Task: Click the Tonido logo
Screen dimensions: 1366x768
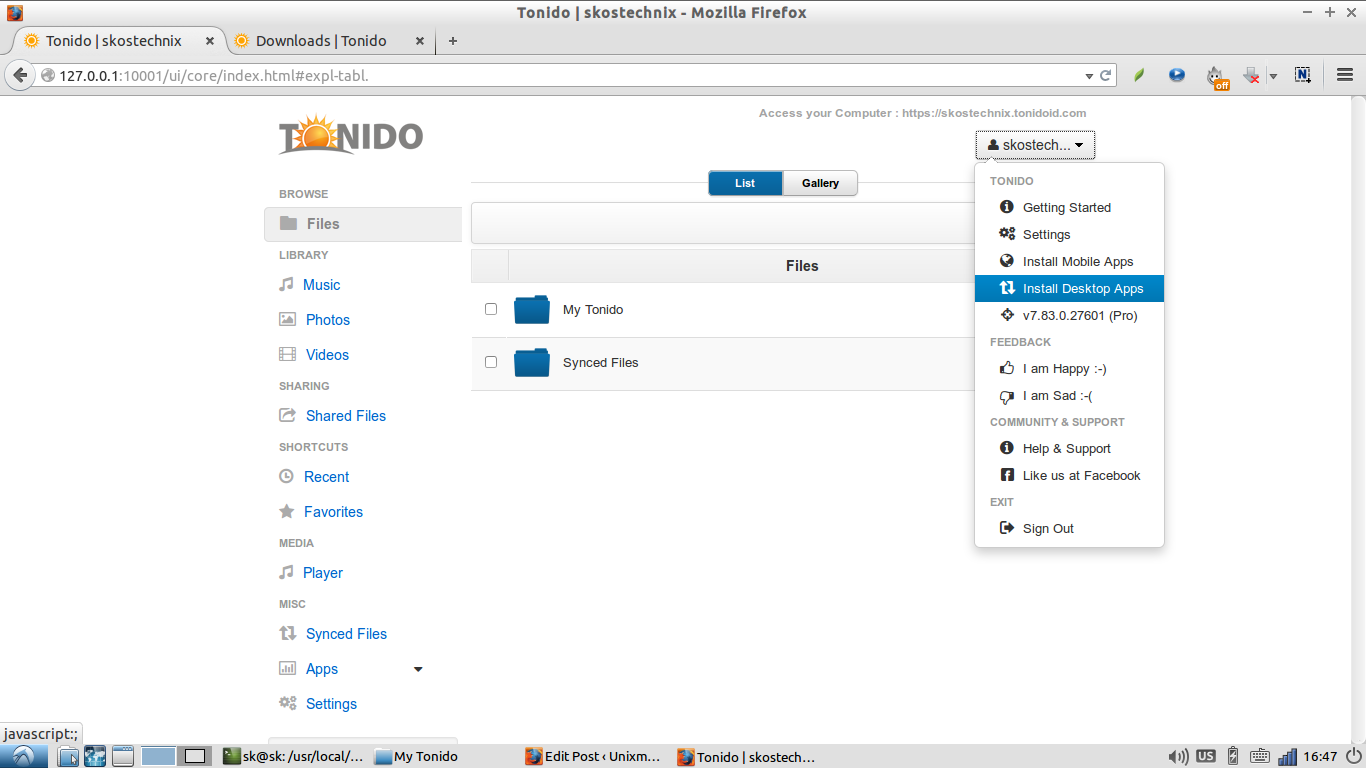Action: coord(351,135)
